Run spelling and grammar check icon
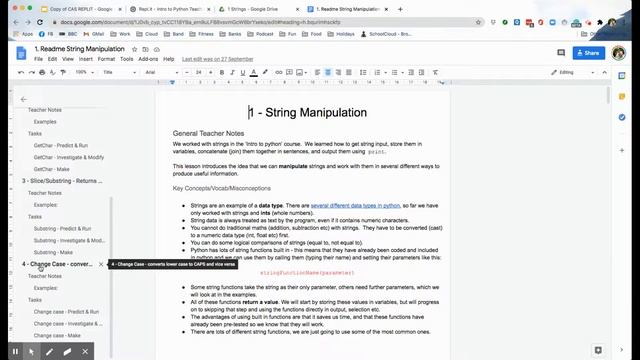The height and width of the screenshot is (360, 640). pos(53,72)
